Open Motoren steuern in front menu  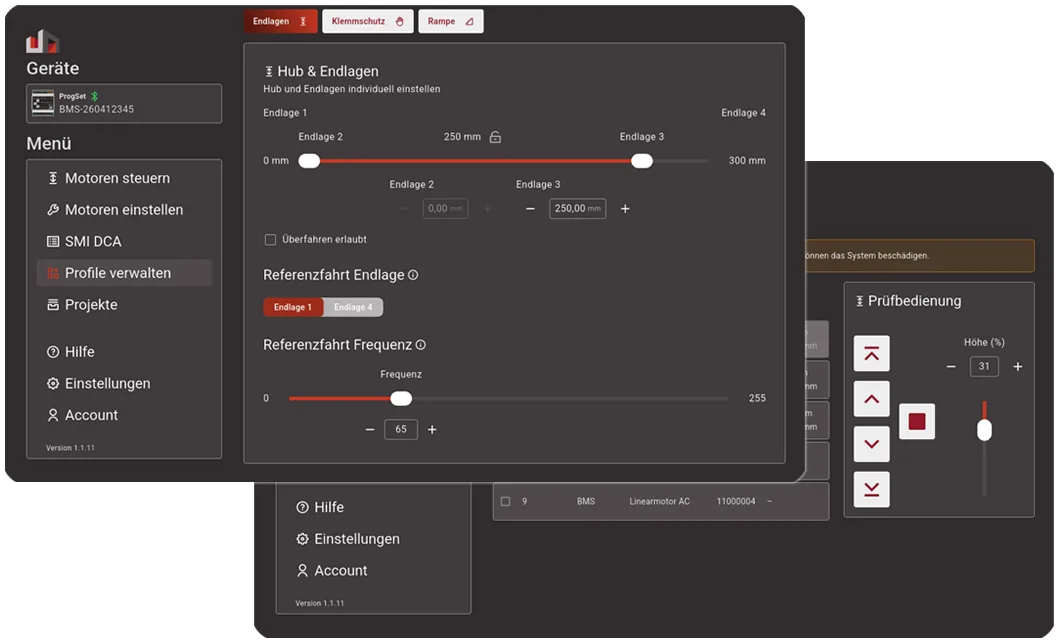click(124, 178)
